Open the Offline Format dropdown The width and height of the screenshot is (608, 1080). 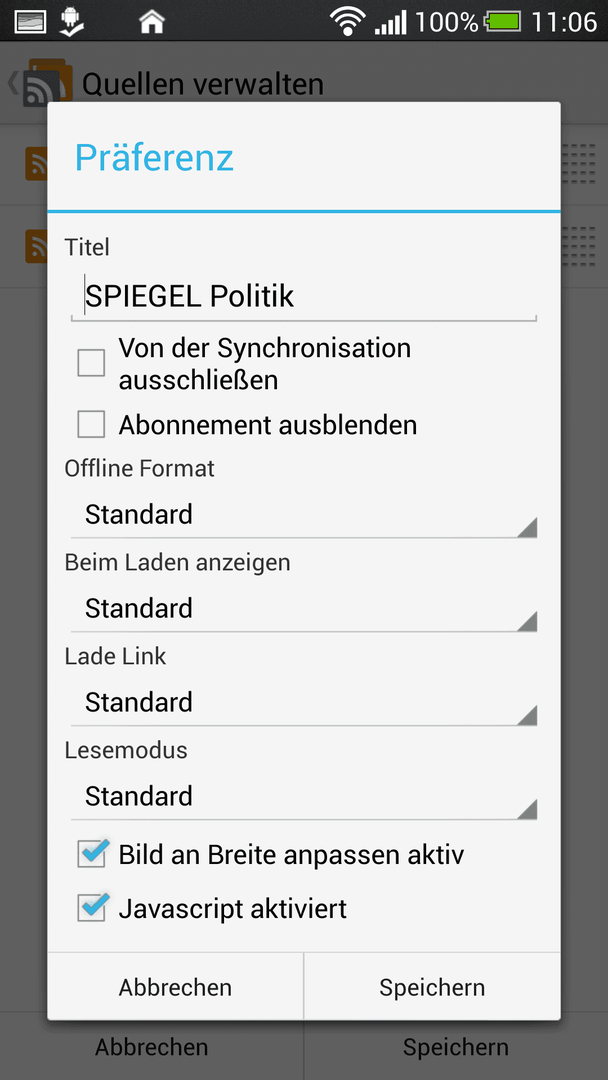tap(304, 515)
